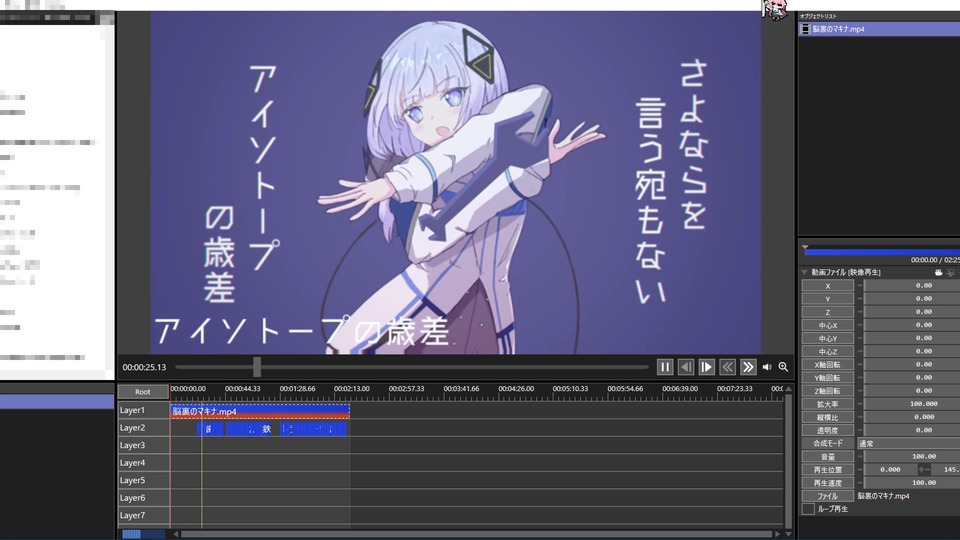Click the 再生位置 start value 0.000
This screenshot has width=960, height=540.
[891, 470]
